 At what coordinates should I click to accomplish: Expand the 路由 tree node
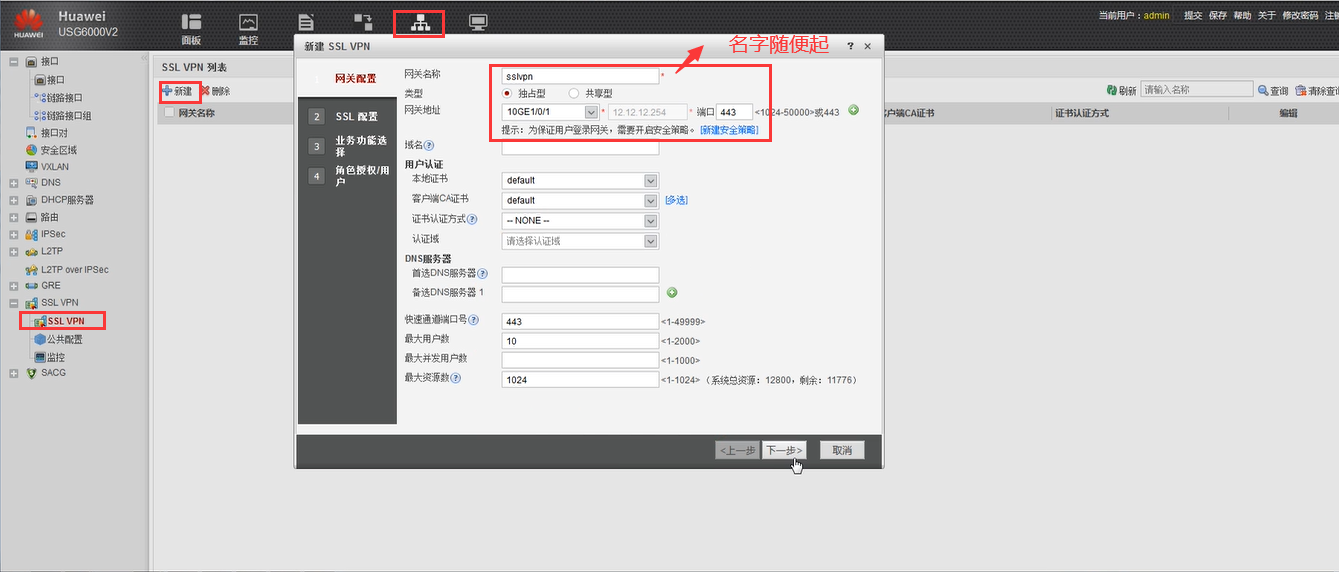pos(13,217)
